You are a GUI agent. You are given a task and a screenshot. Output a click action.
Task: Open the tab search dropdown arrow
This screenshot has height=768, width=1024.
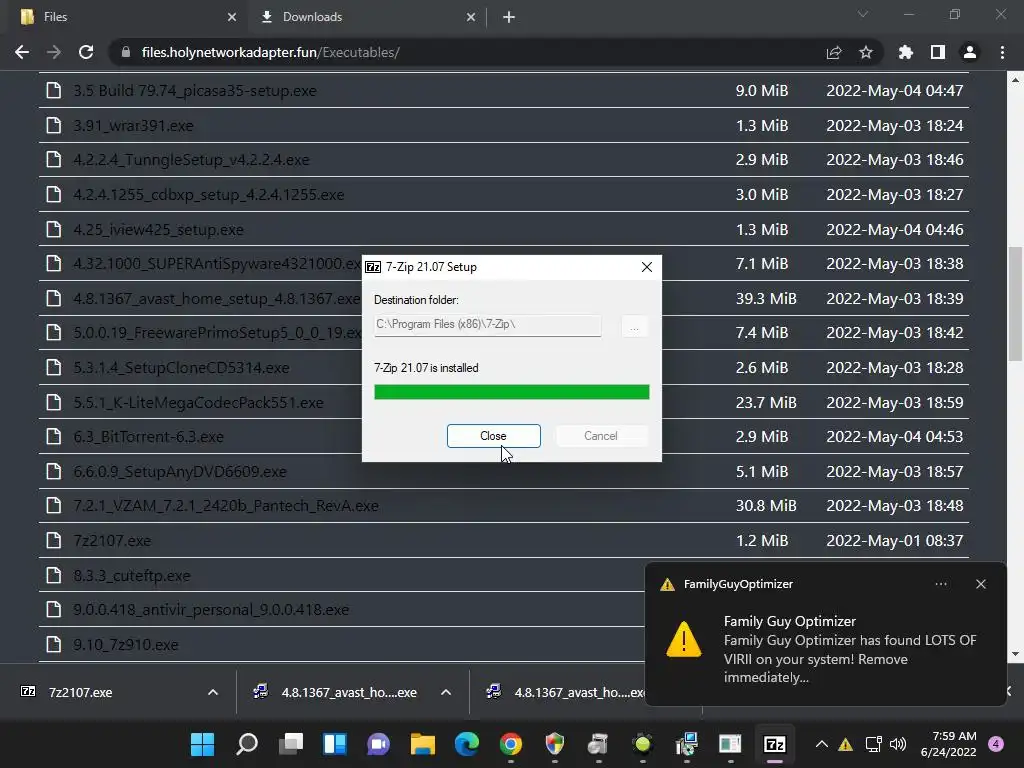pyautogui.click(x=863, y=14)
